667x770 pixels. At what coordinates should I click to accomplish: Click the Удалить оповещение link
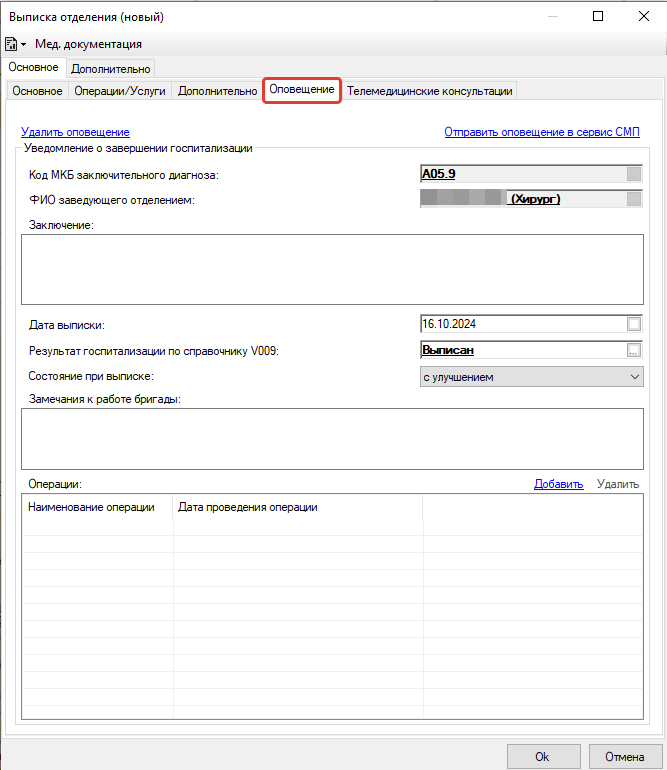point(75,132)
